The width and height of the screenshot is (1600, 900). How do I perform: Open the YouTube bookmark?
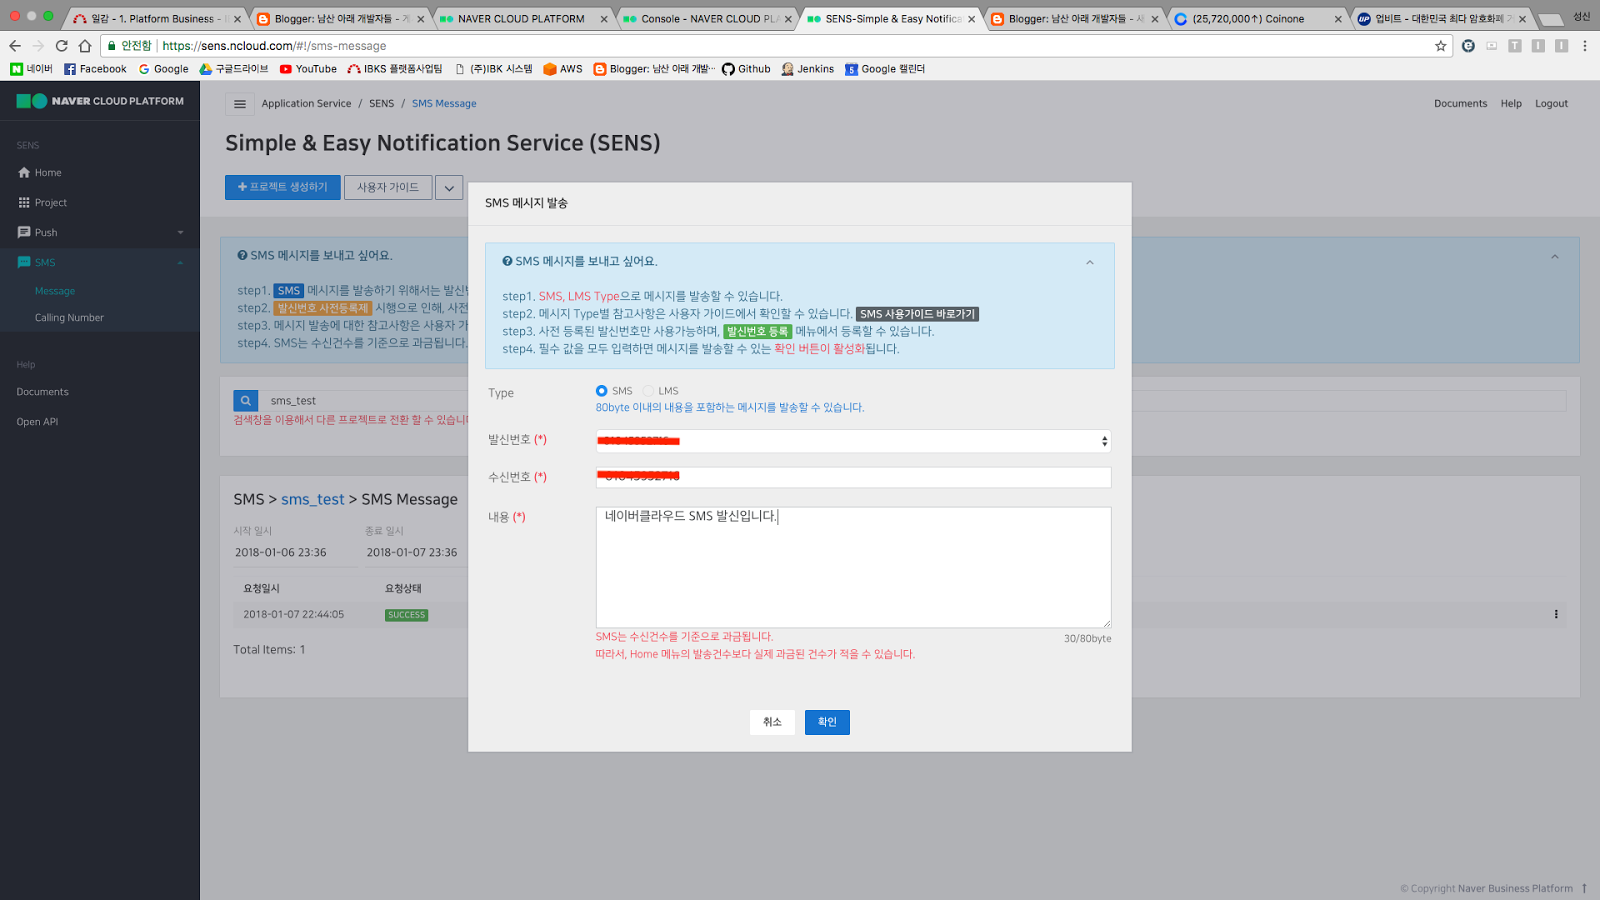point(308,69)
